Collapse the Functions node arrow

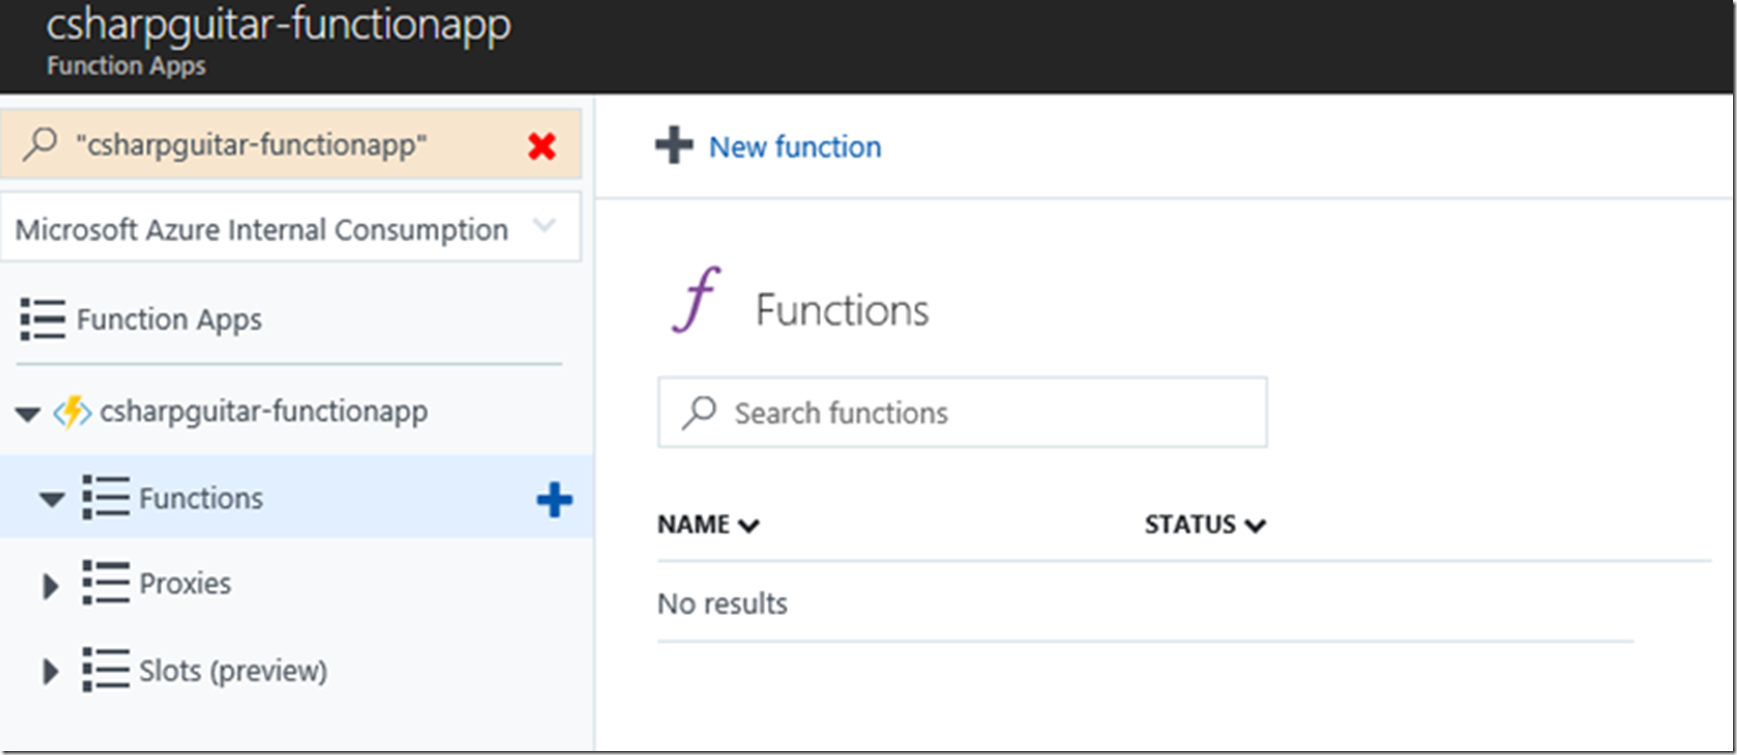pos(51,498)
